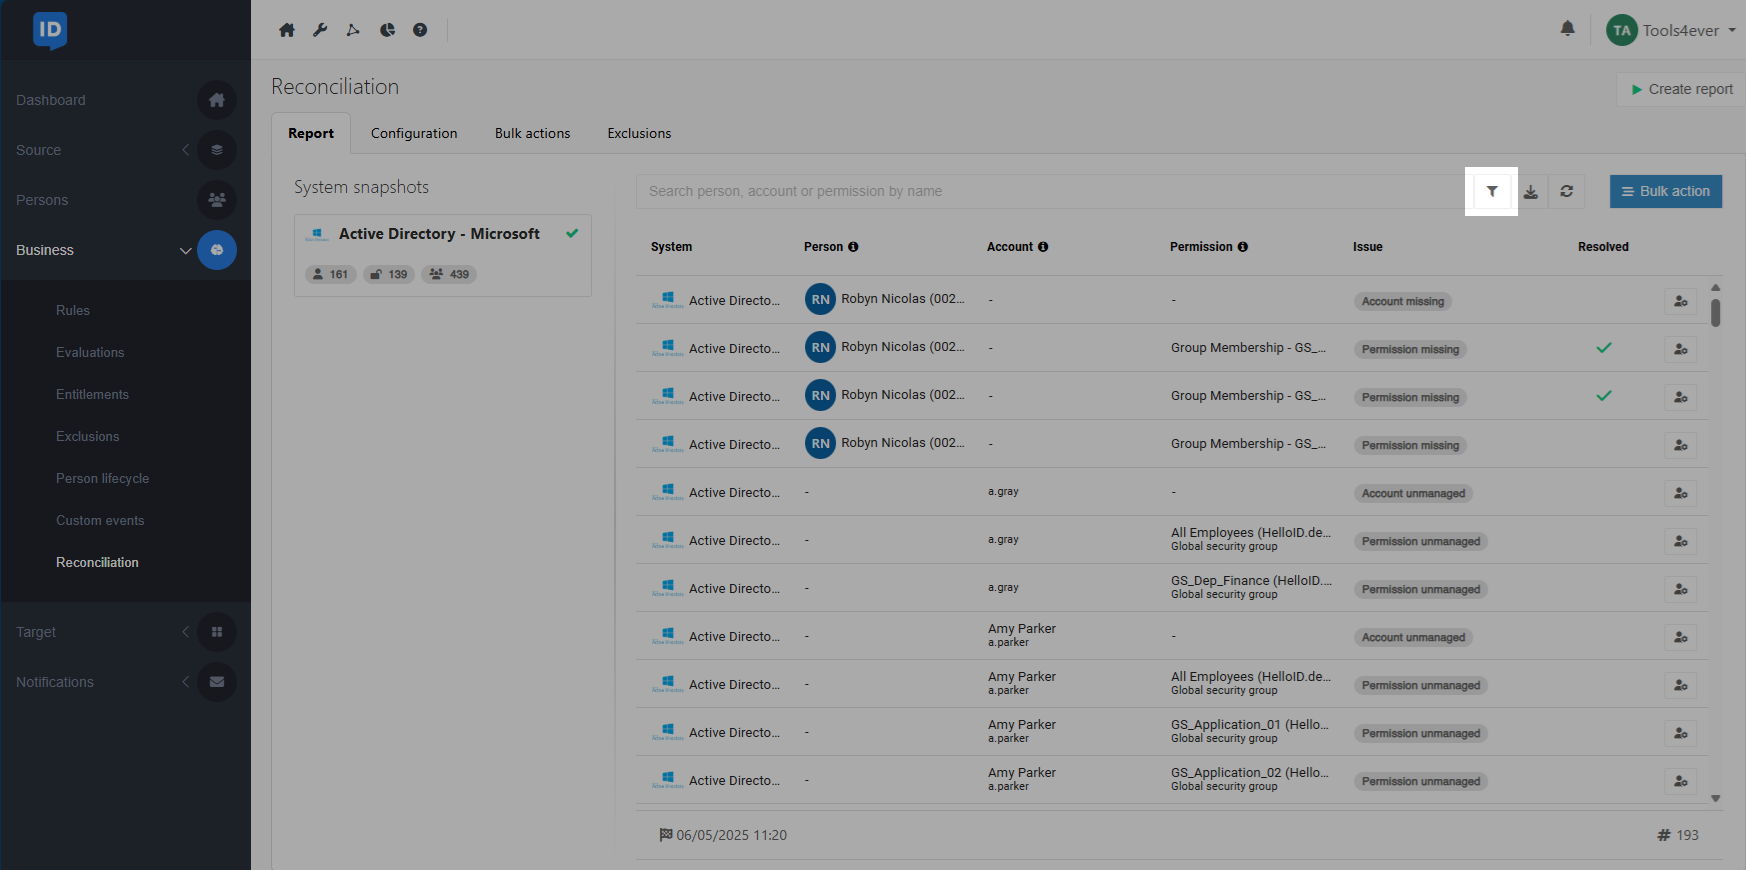The width and height of the screenshot is (1746, 870).
Task: Download the reconciliation report
Action: point(1530,191)
